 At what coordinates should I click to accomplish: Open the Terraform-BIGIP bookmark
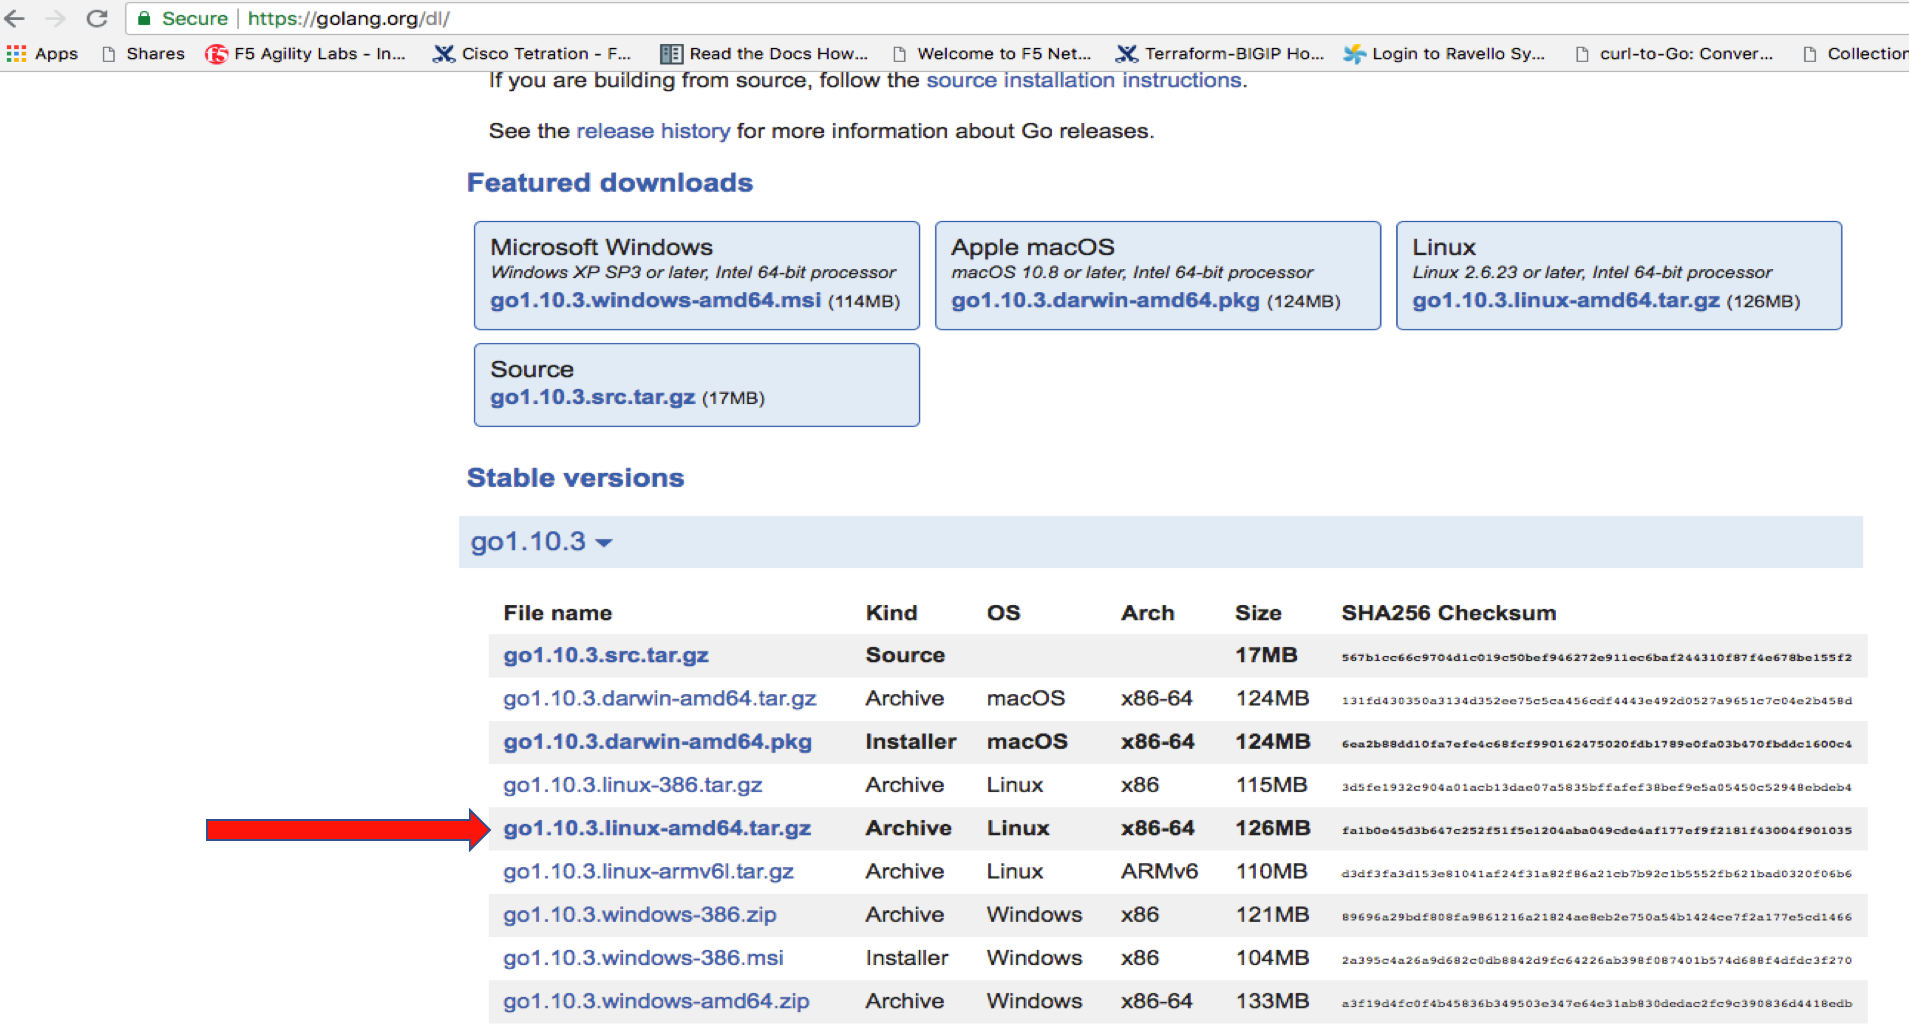tap(1220, 54)
